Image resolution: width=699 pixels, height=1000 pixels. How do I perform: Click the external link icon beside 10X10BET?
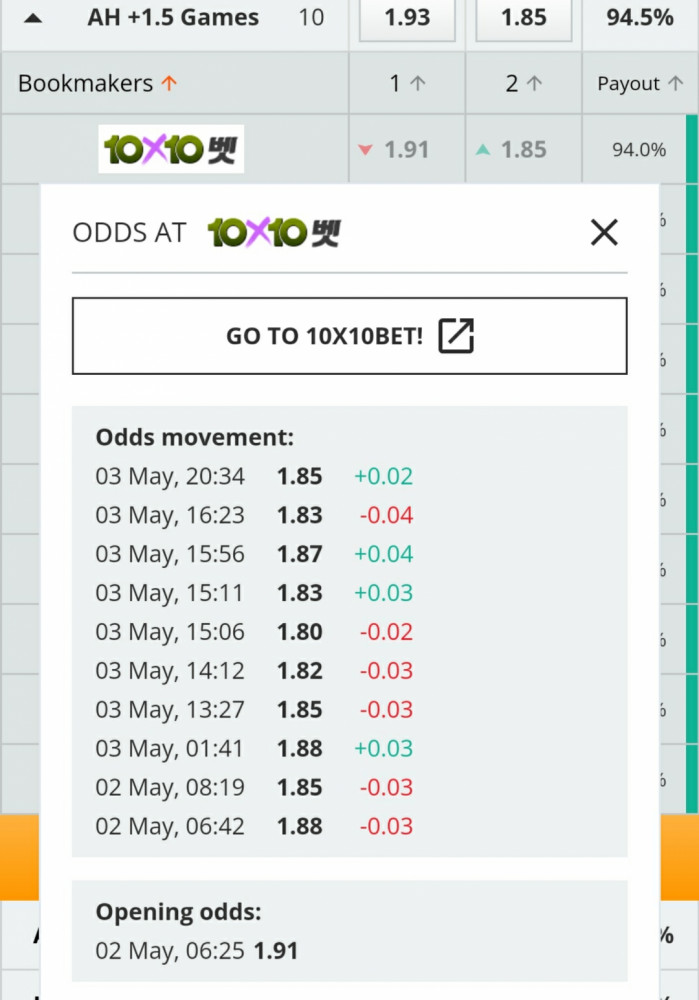click(456, 335)
